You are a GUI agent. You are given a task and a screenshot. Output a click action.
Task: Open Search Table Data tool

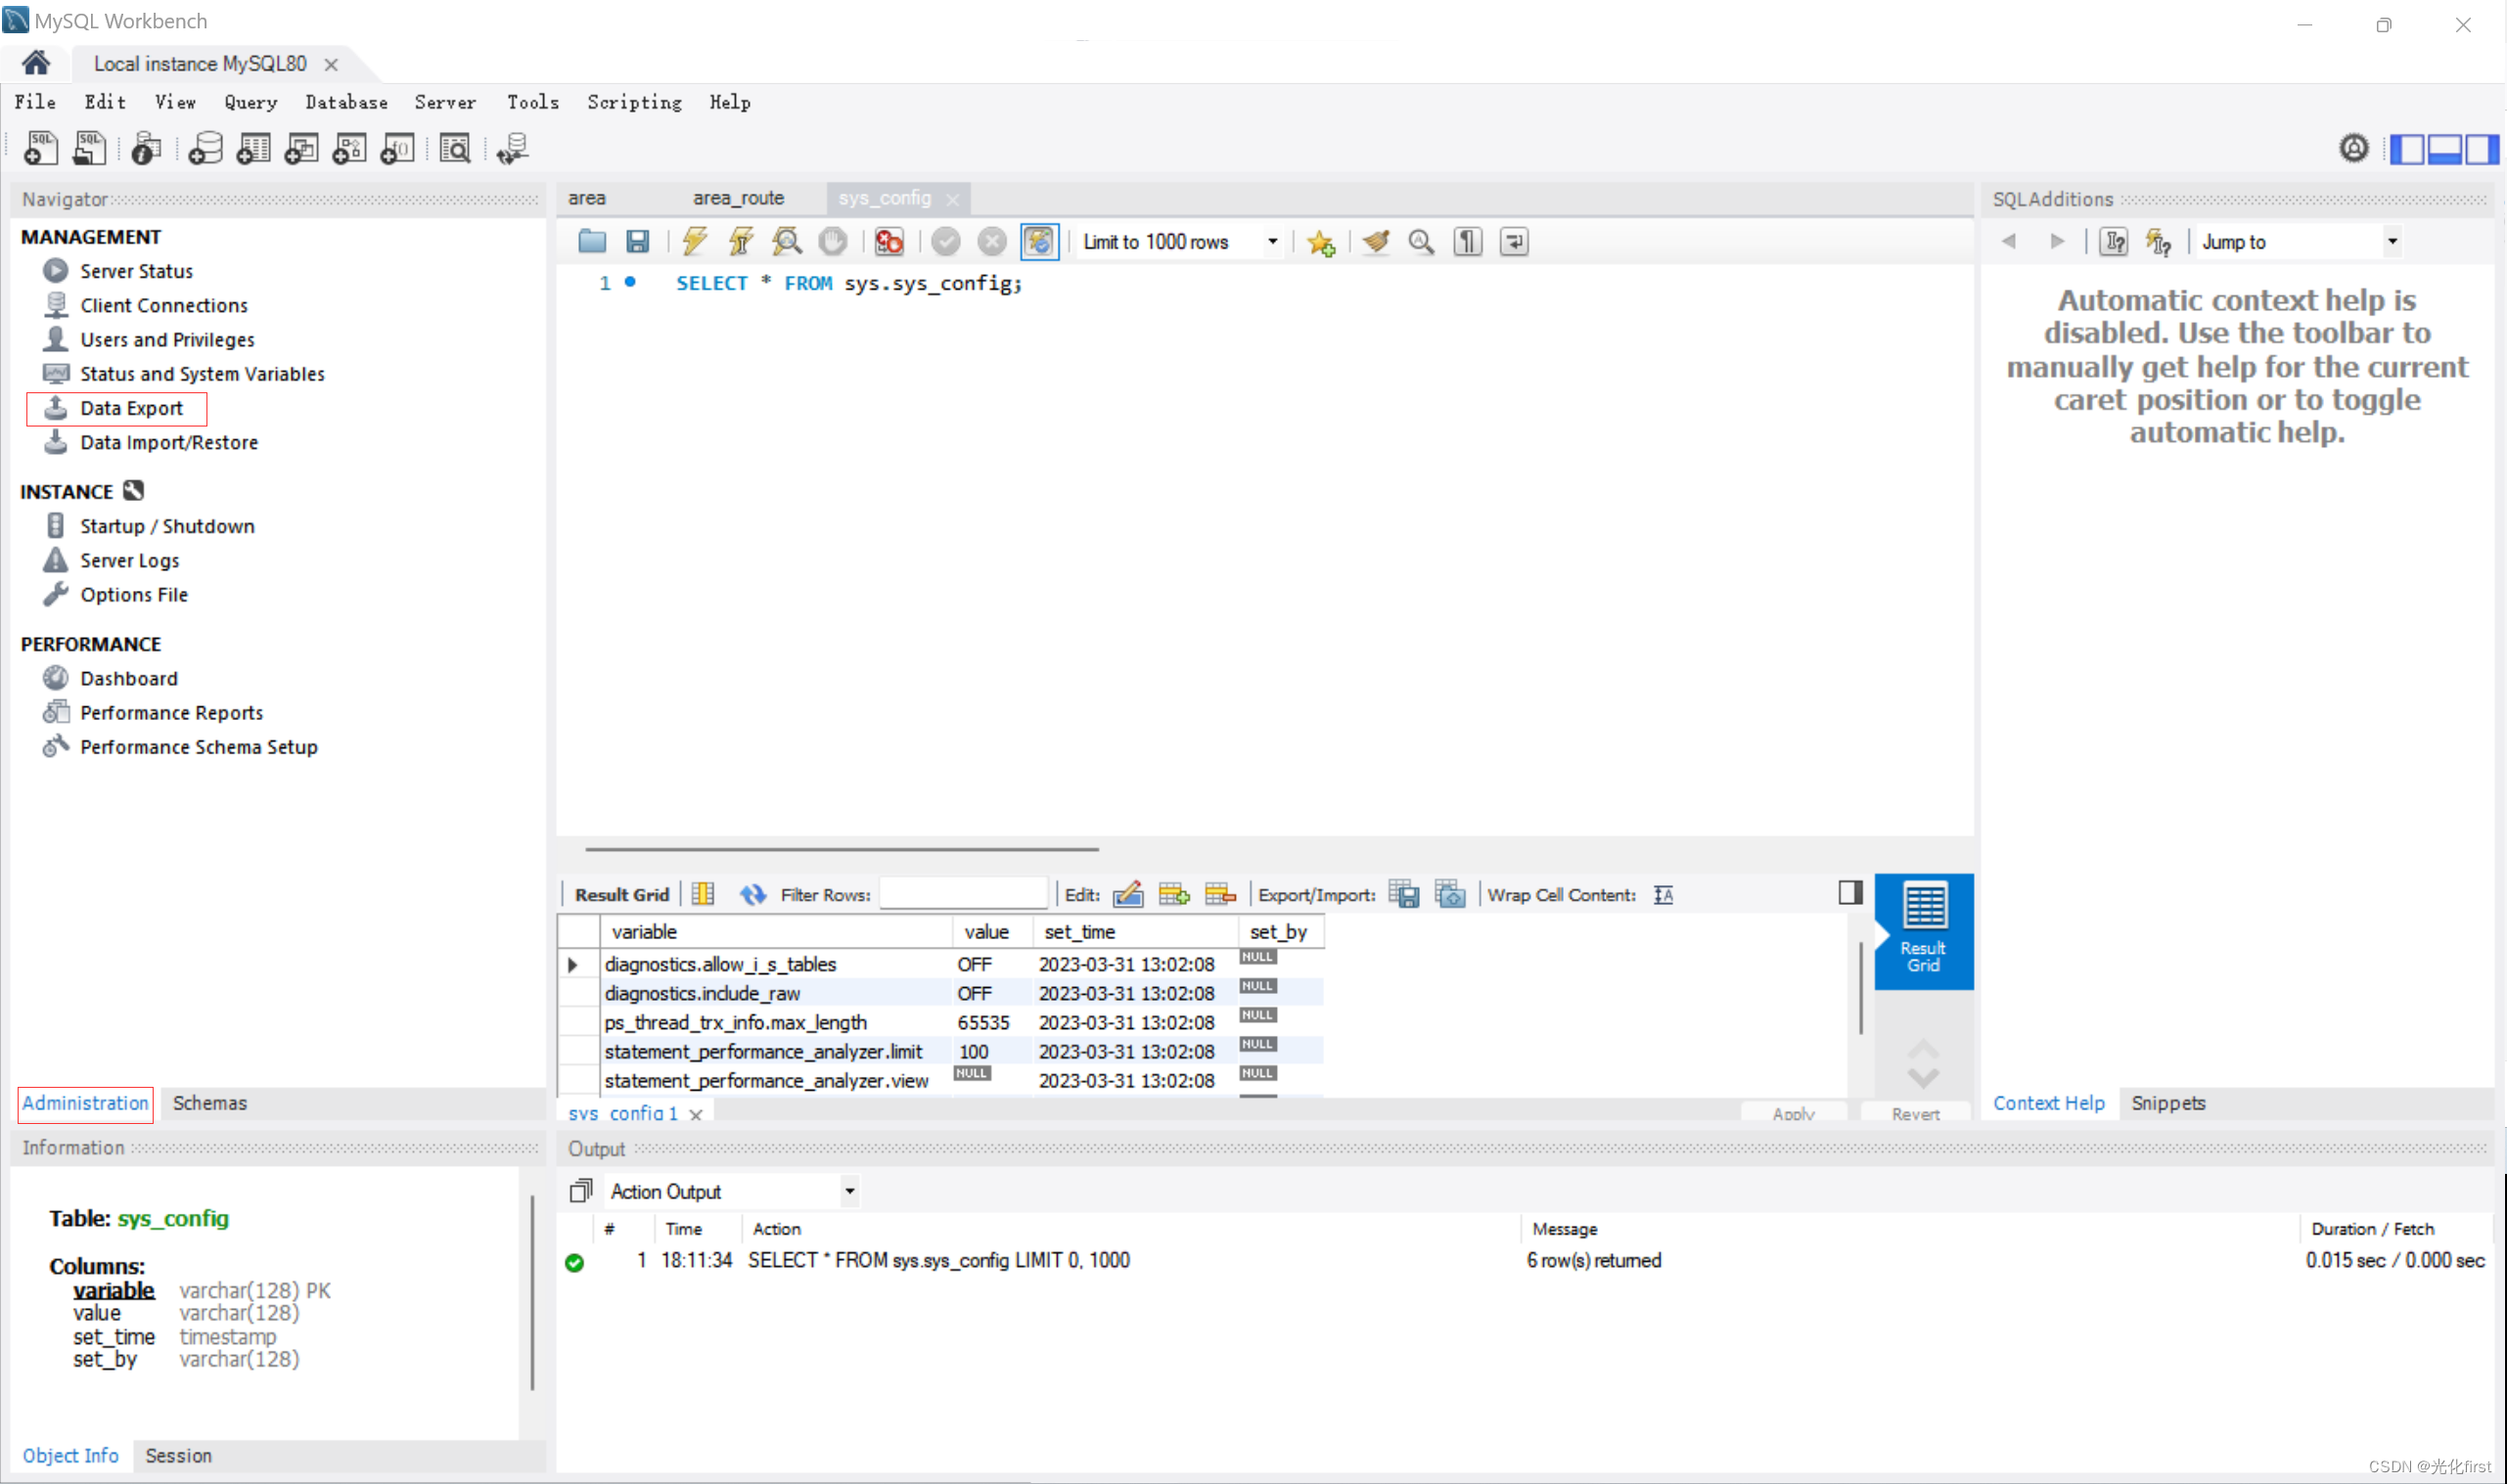tap(455, 148)
